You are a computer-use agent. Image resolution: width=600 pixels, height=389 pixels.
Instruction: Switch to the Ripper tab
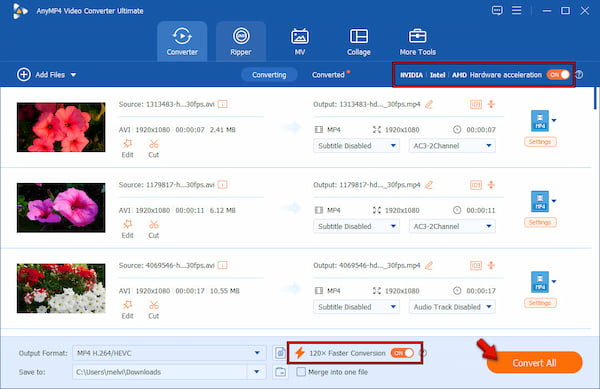pyautogui.click(x=241, y=42)
